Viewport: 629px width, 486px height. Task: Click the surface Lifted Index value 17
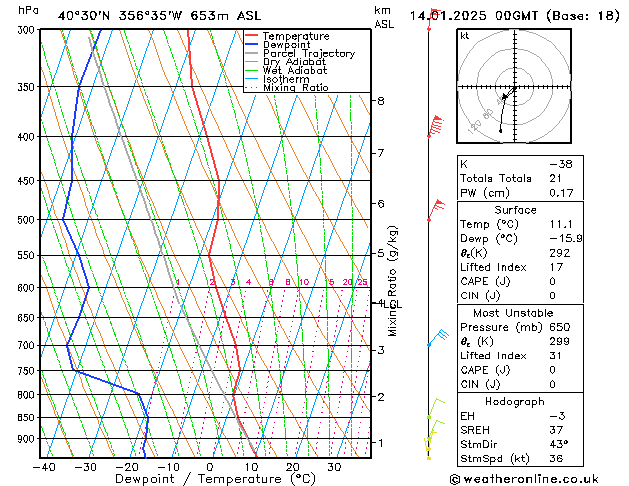(x=556, y=267)
